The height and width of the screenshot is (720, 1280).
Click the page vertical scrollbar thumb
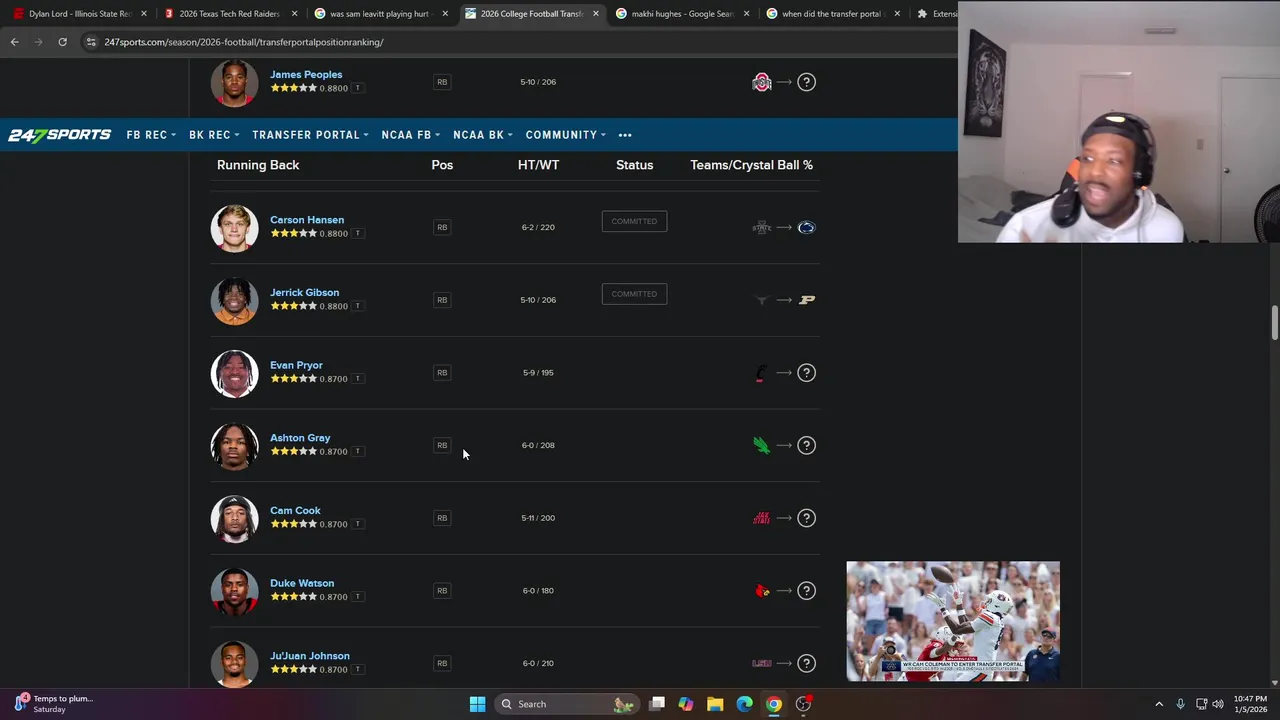[1275, 323]
